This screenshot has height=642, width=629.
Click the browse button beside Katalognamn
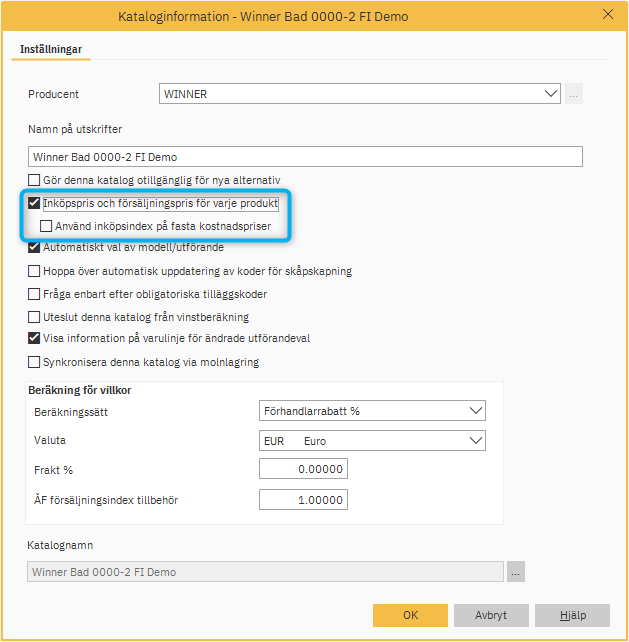pyautogui.click(x=515, y=572)
